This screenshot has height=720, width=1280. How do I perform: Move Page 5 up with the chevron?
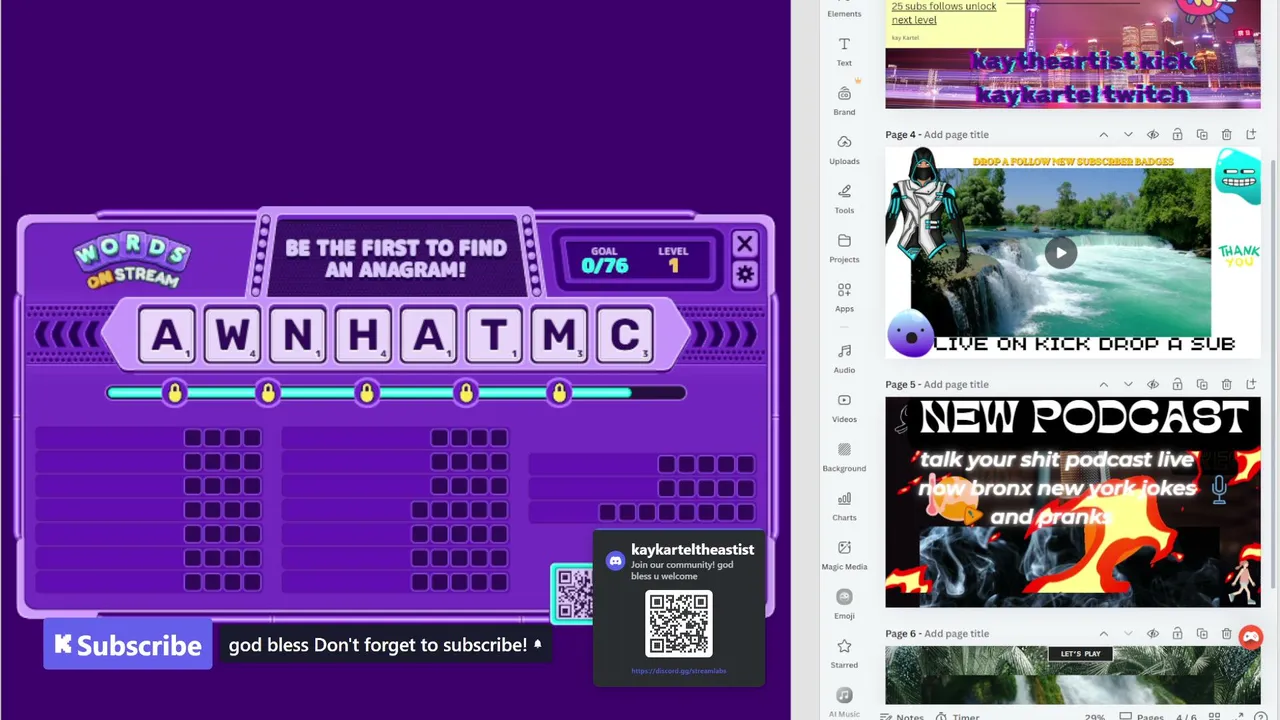pyautogui.click(x=1104, y=385)
